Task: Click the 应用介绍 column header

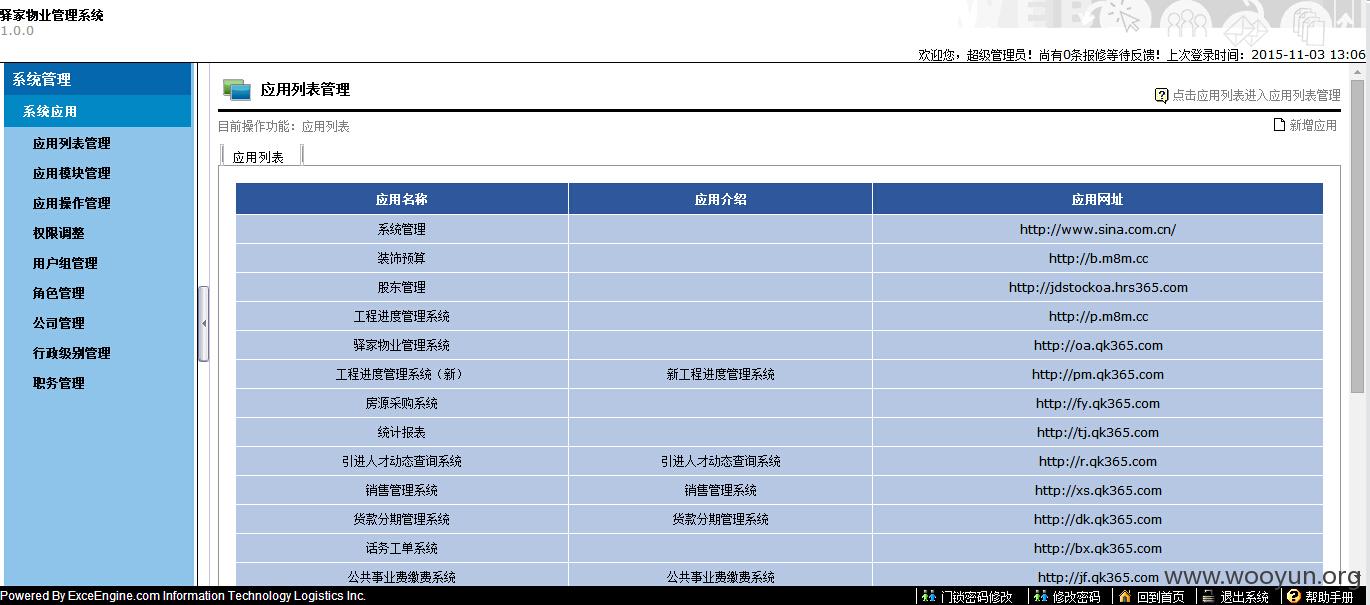Action: tap(721, 199)
